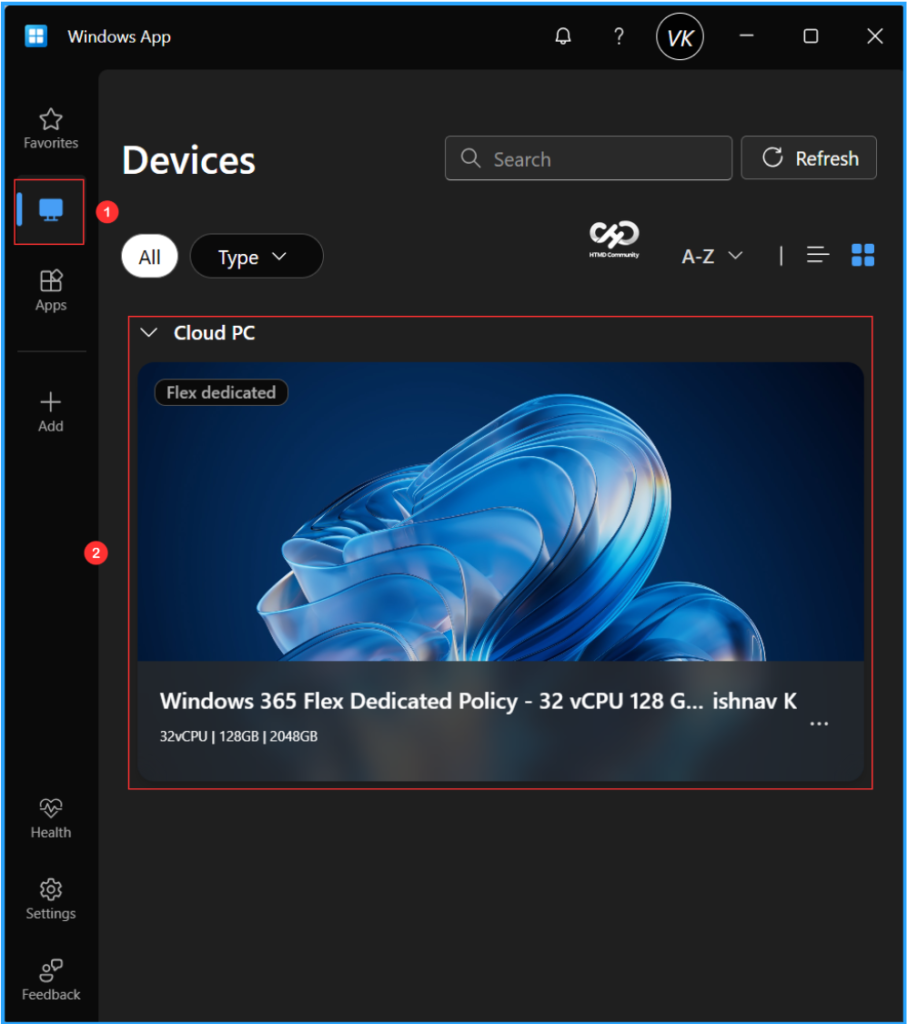This screenshot has height=1024, width=907.
Task: Open the Apps section in sidebar
Action: point(51,291)
